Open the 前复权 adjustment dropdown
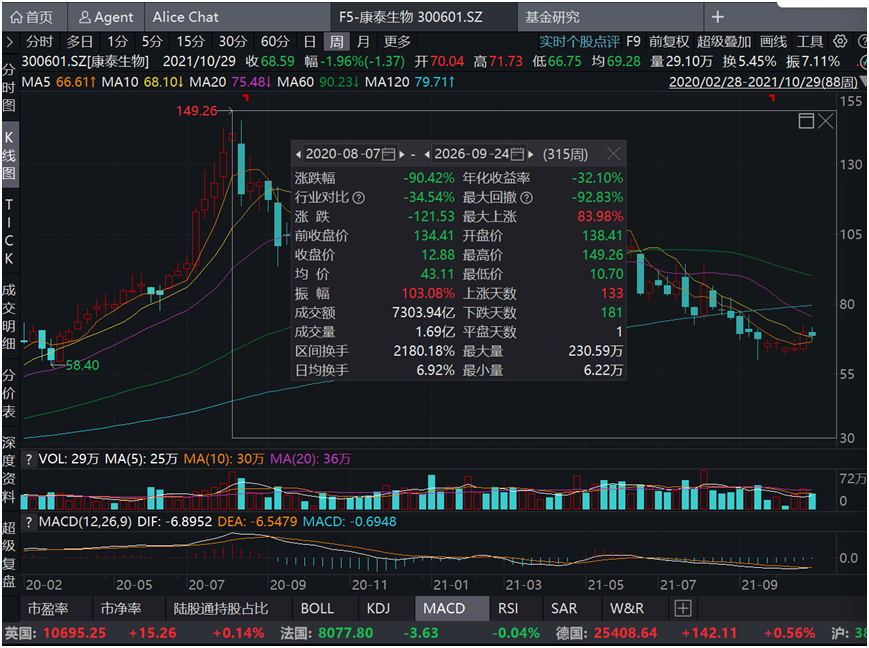This screenshot has height=648, width=869. 669,42
